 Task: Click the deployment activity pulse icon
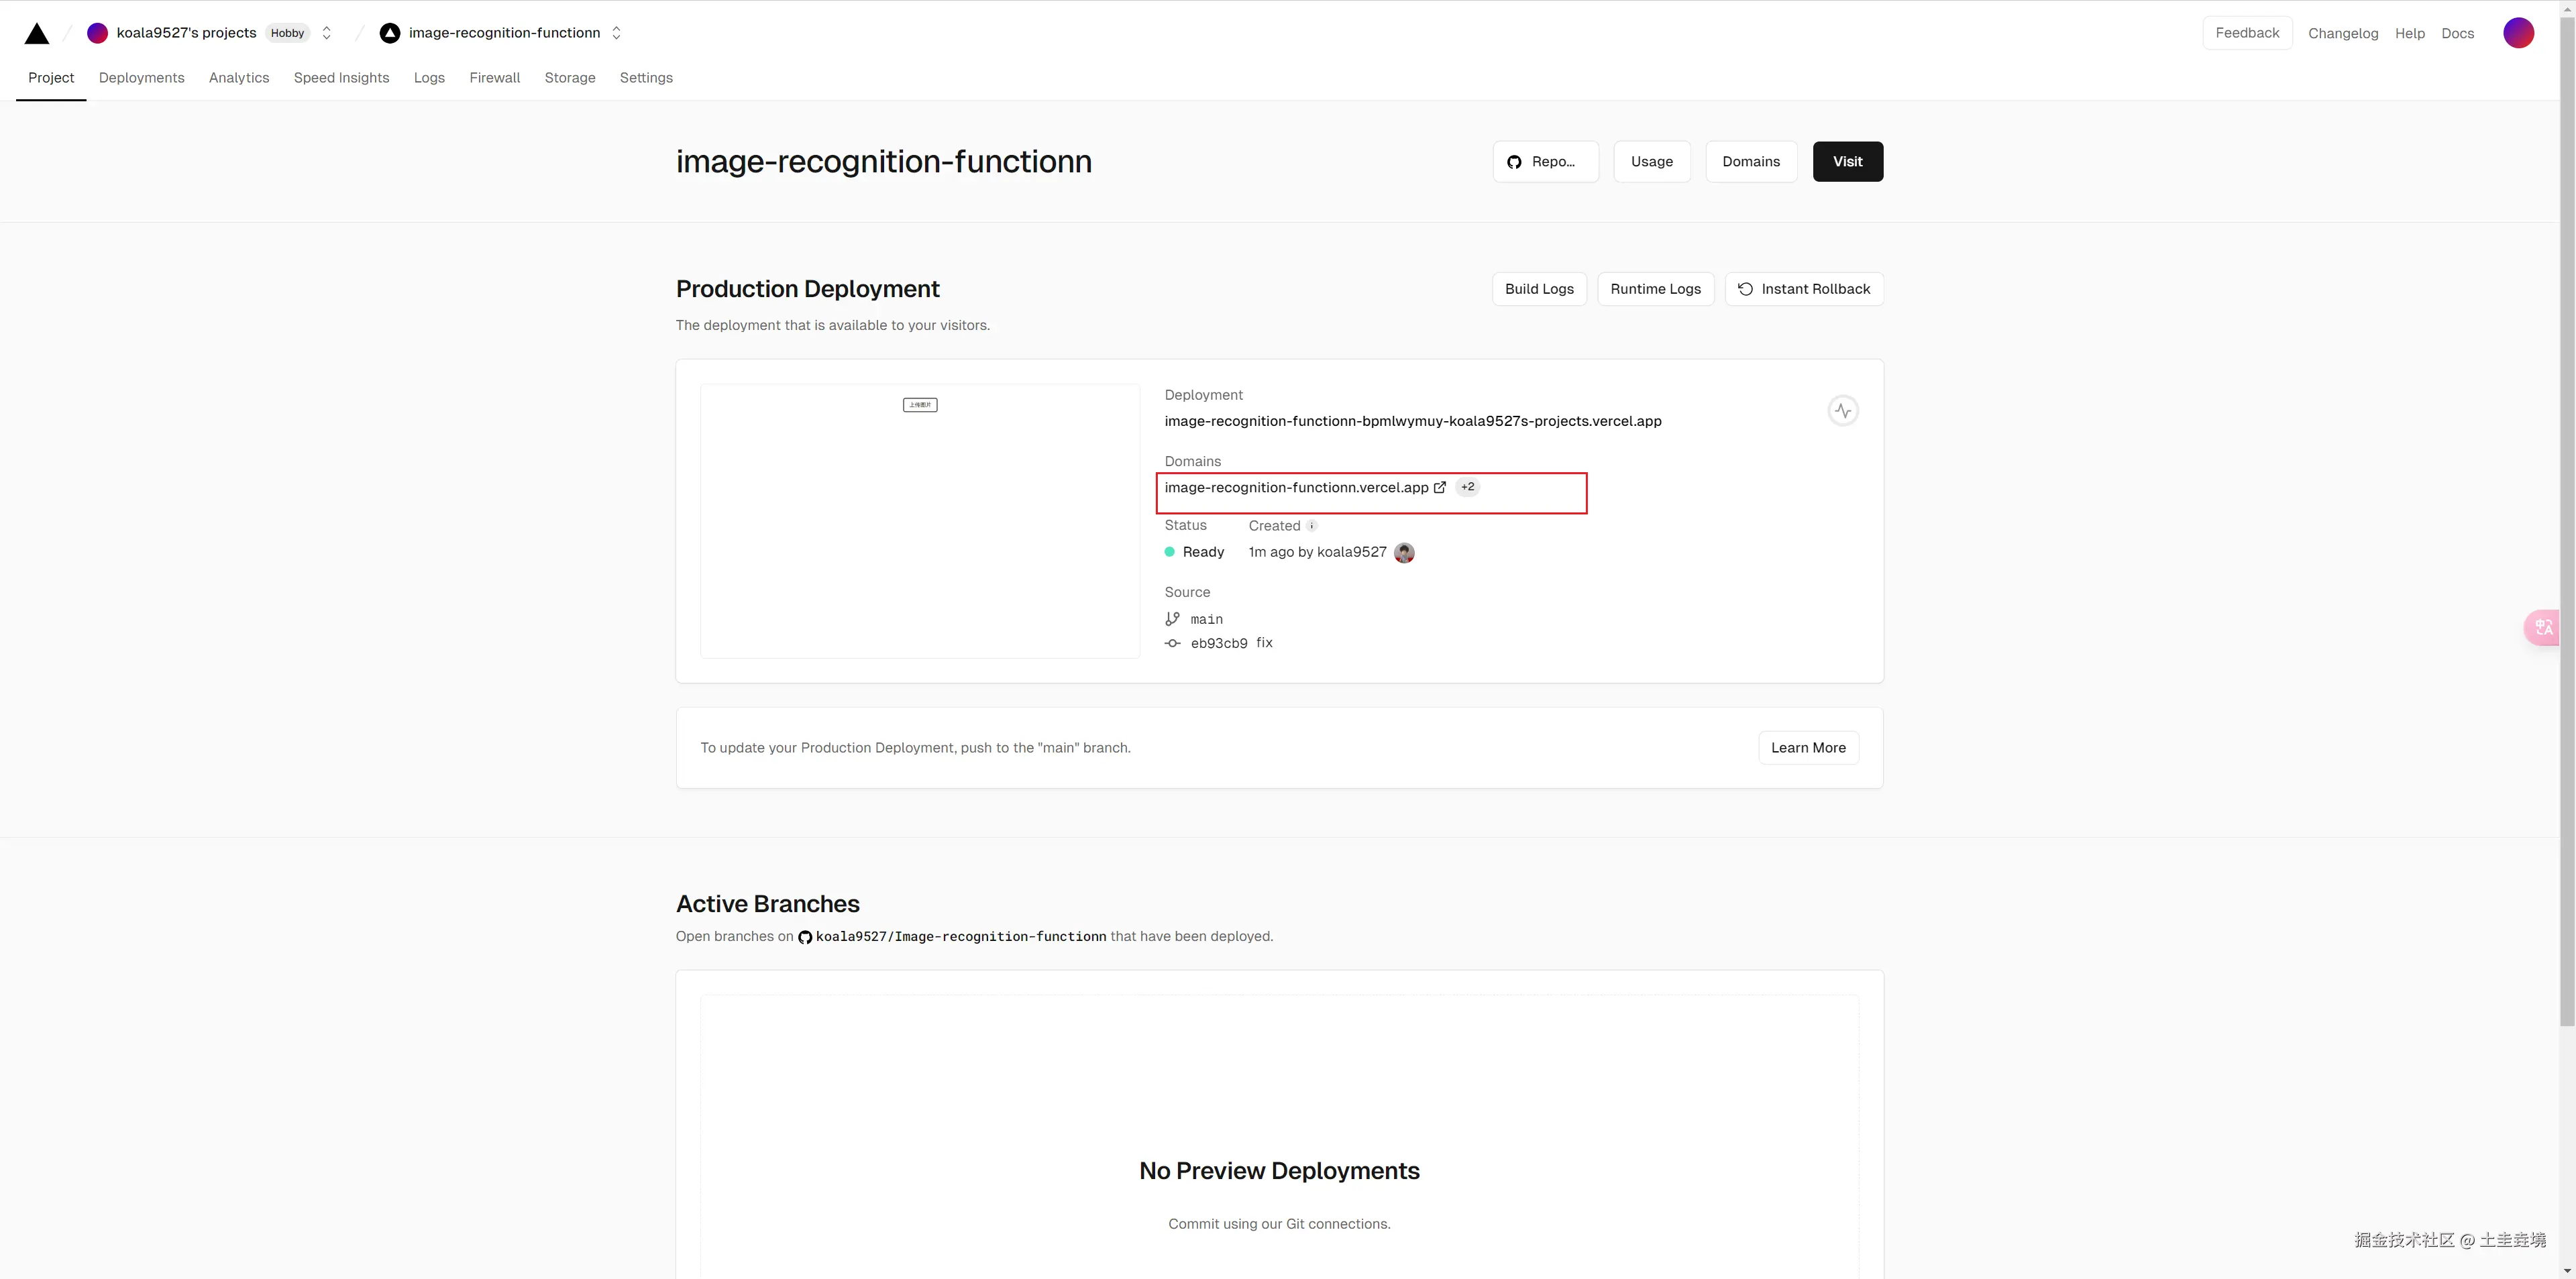(1842, 411)
